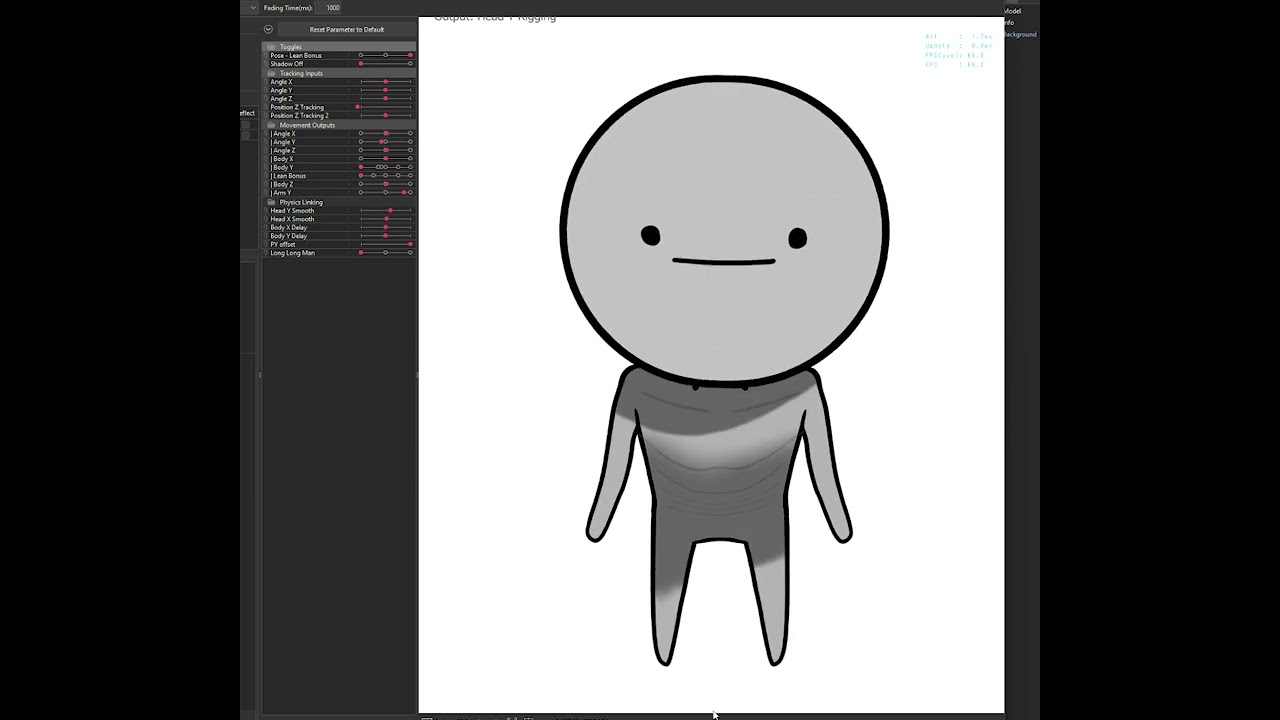Select the 'Shadow Off' parameter row
The height and width of the screenshot is (720, 1280).
(x=339, y=64)
